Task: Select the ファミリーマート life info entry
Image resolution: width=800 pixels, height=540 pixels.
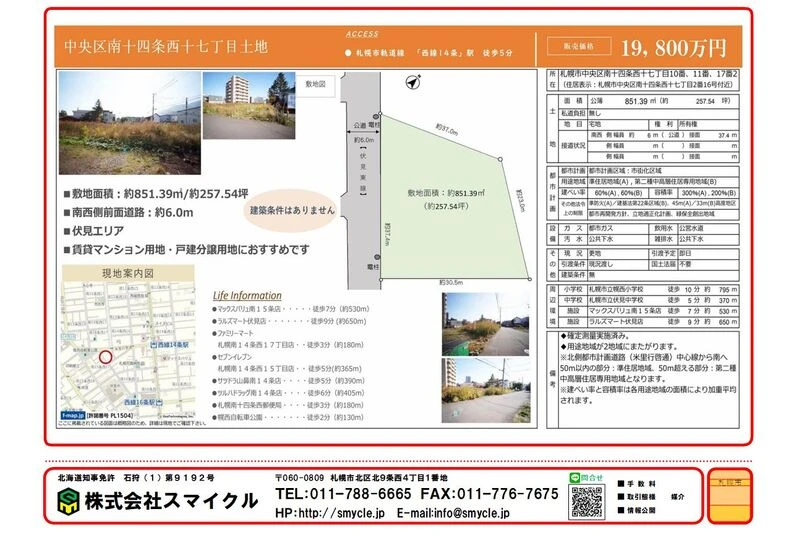Action: point(288,339)
